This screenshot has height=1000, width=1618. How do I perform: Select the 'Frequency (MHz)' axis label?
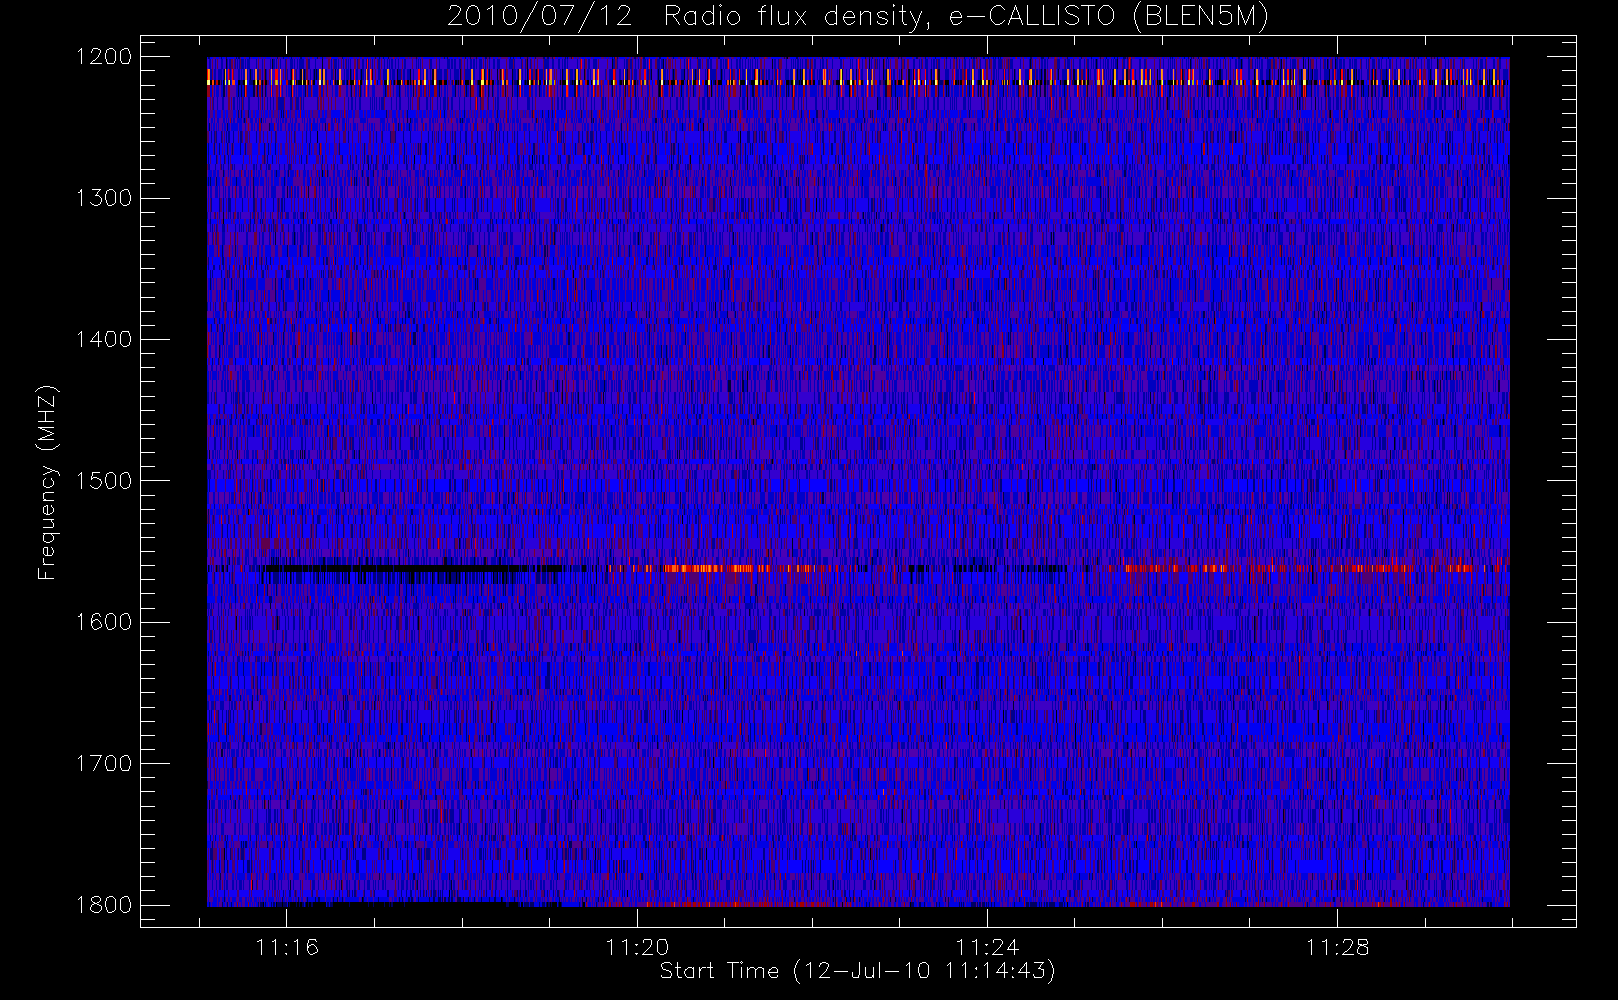(46, 482)
